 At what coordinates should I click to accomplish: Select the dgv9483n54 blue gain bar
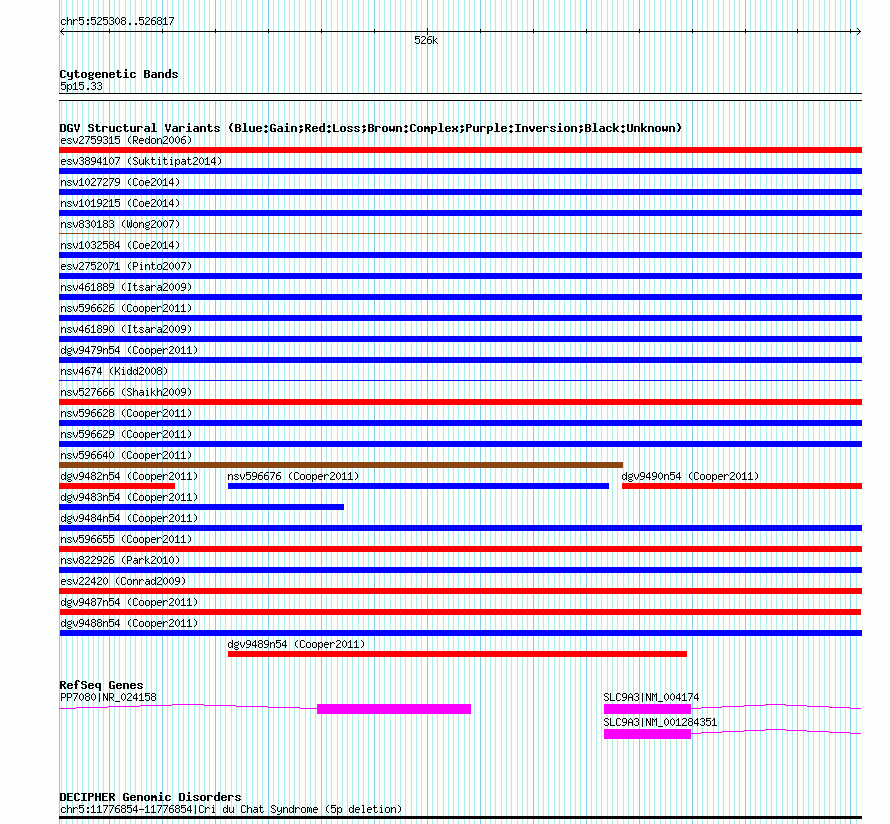[x=201, y=507]
